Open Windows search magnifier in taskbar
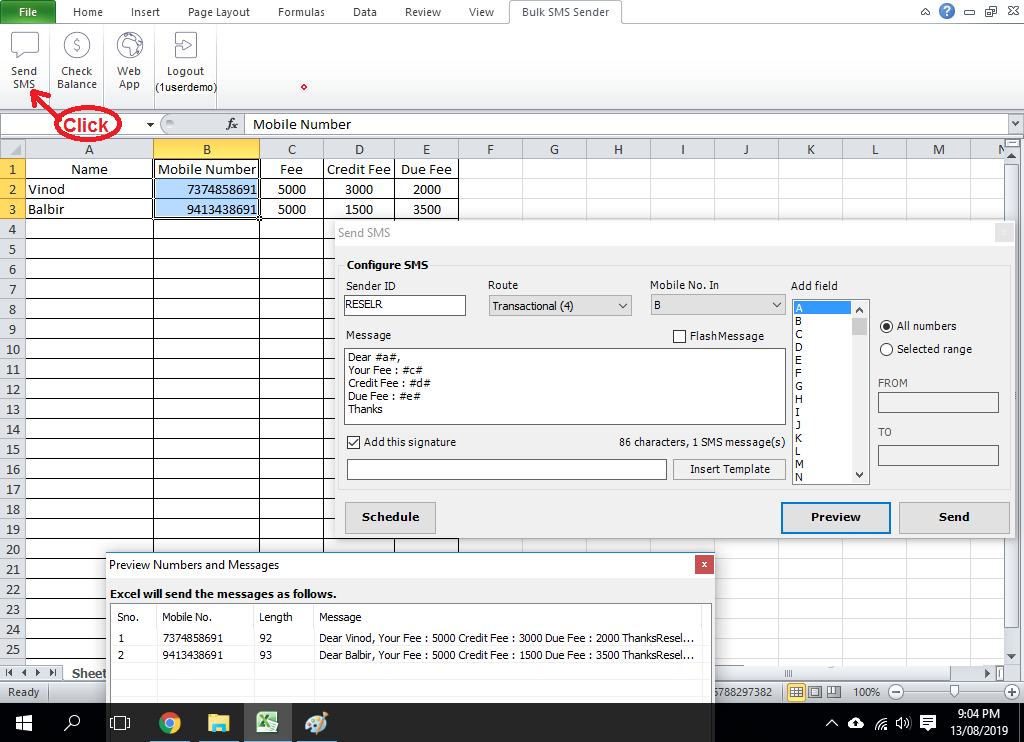This screenshot has height=742, width=1024. click(72, 723)
